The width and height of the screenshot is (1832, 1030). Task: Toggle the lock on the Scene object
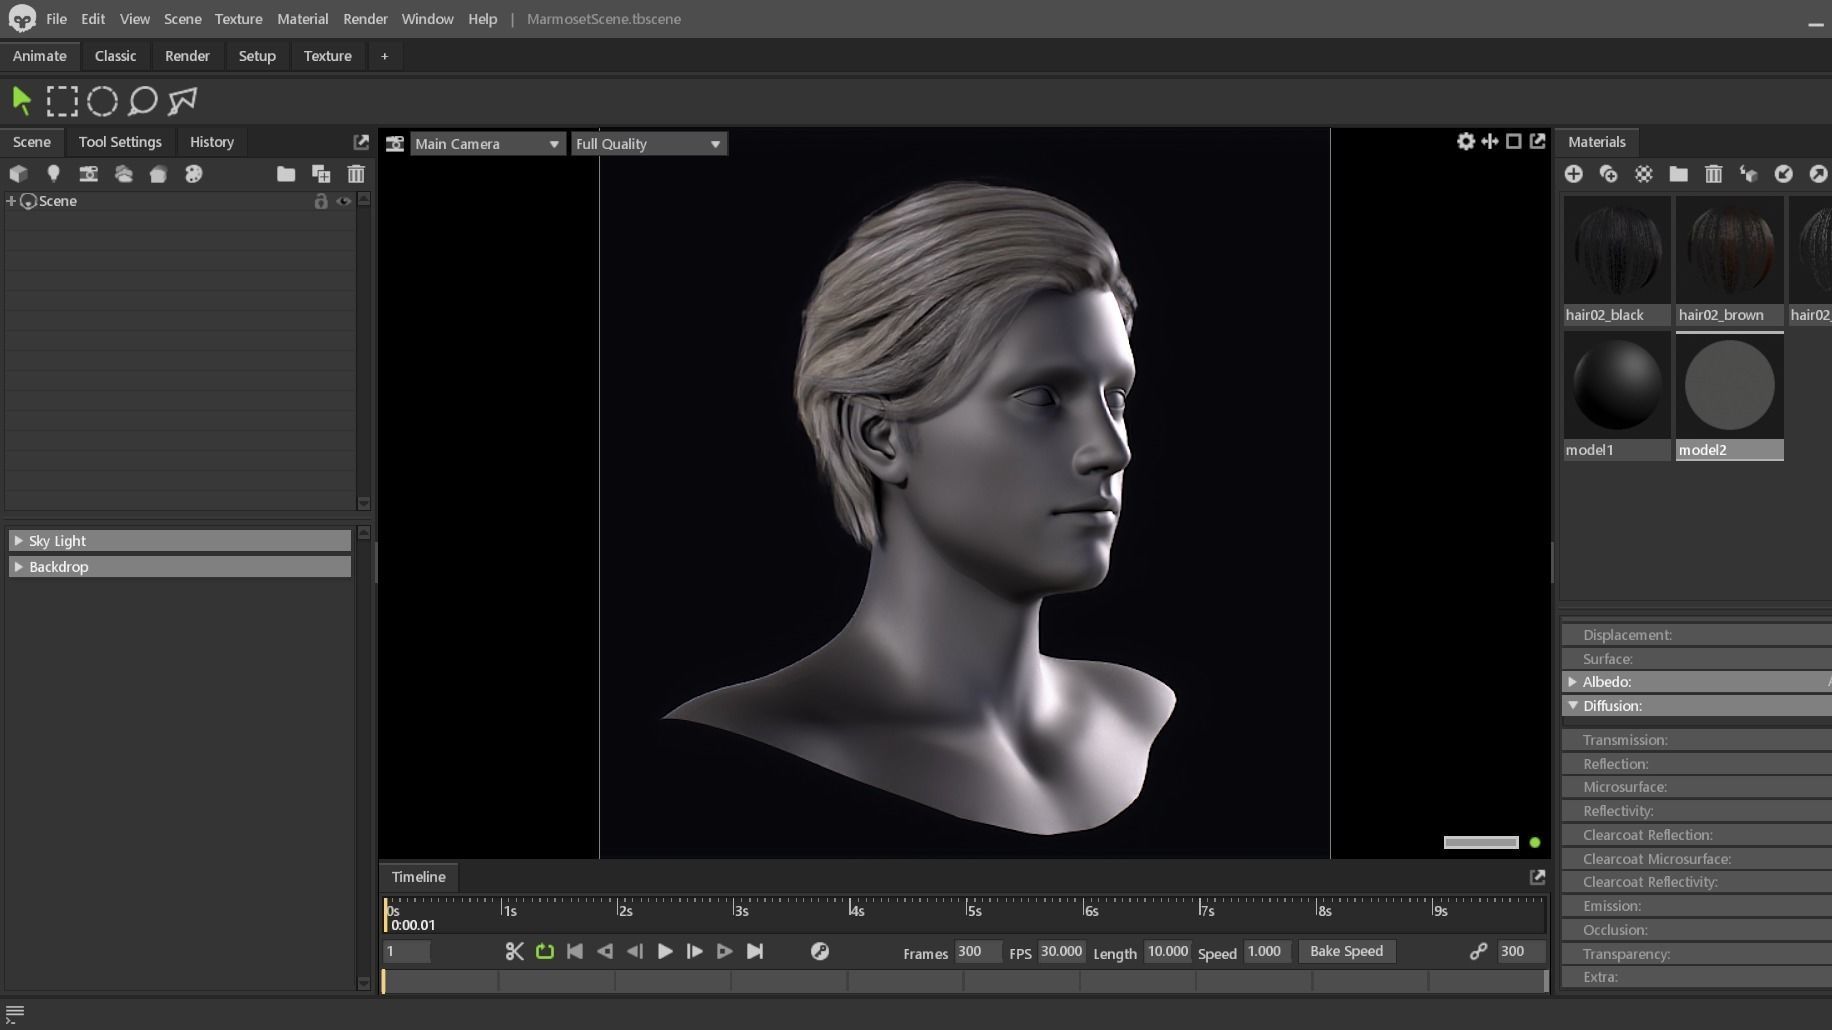pyautogui.click(x=321, y=201)
